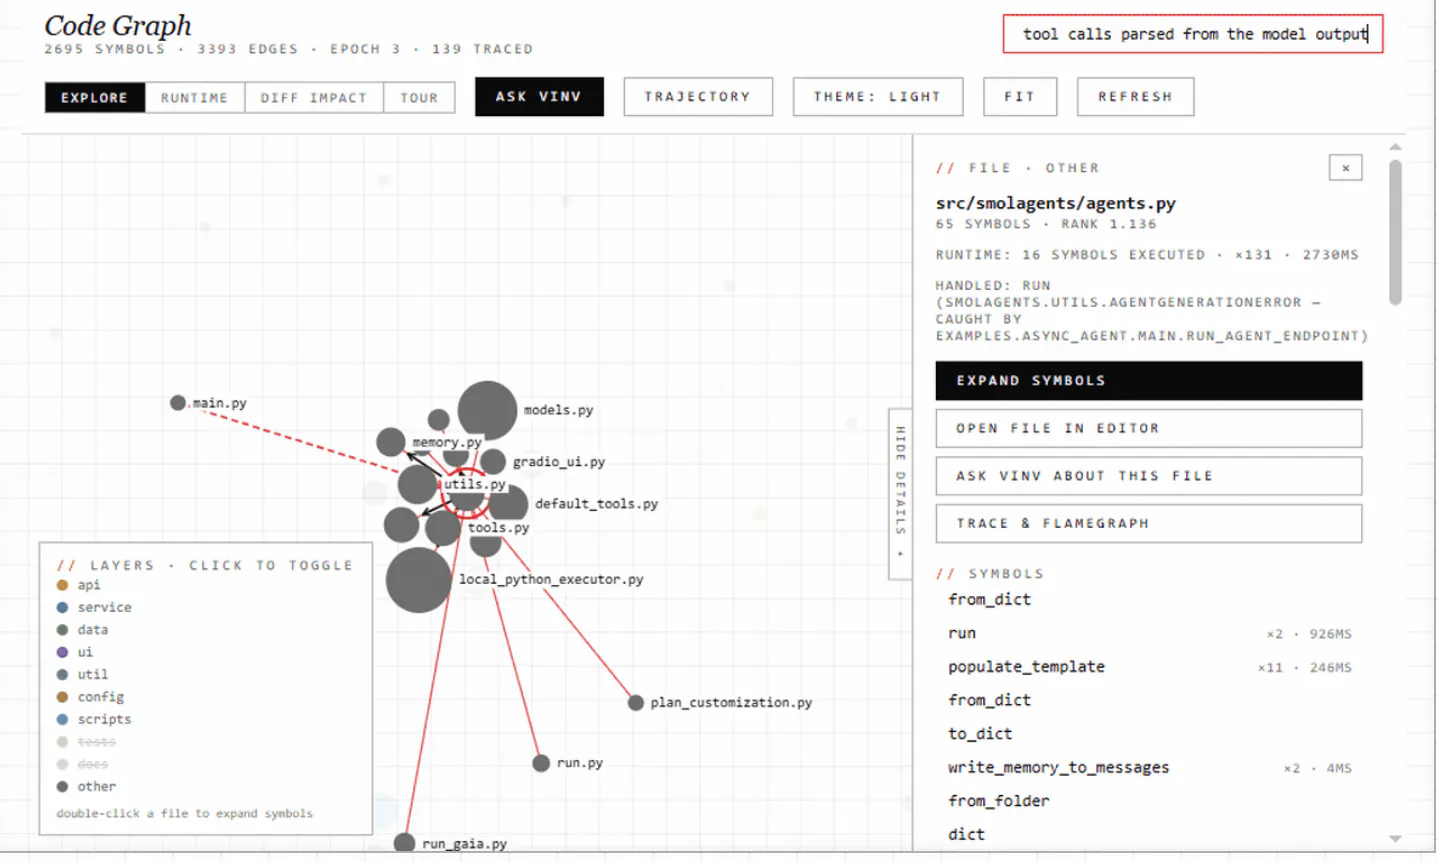This screenshot has height=862, width=1438.
Task: Select the default_tools.py node
Action: click(x=510, y=504)
